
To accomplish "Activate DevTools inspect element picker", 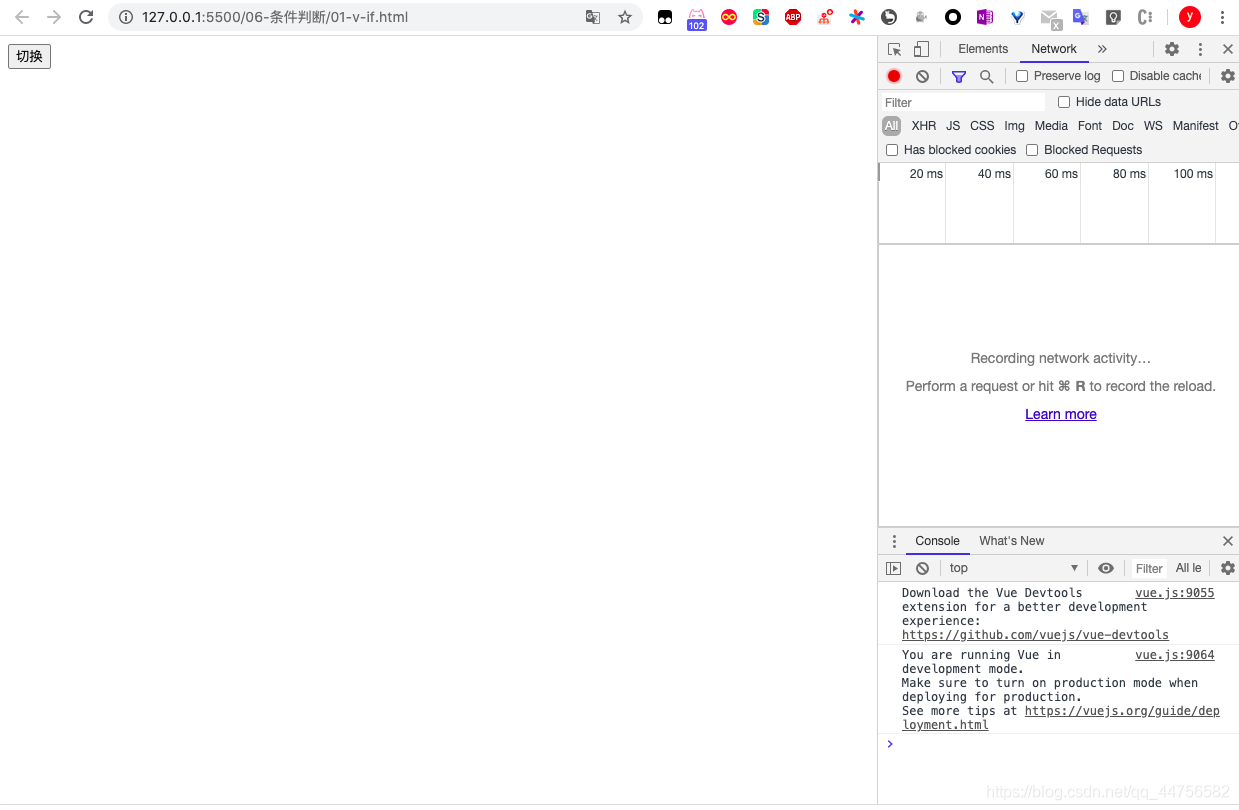I will (x=895, y=49).
